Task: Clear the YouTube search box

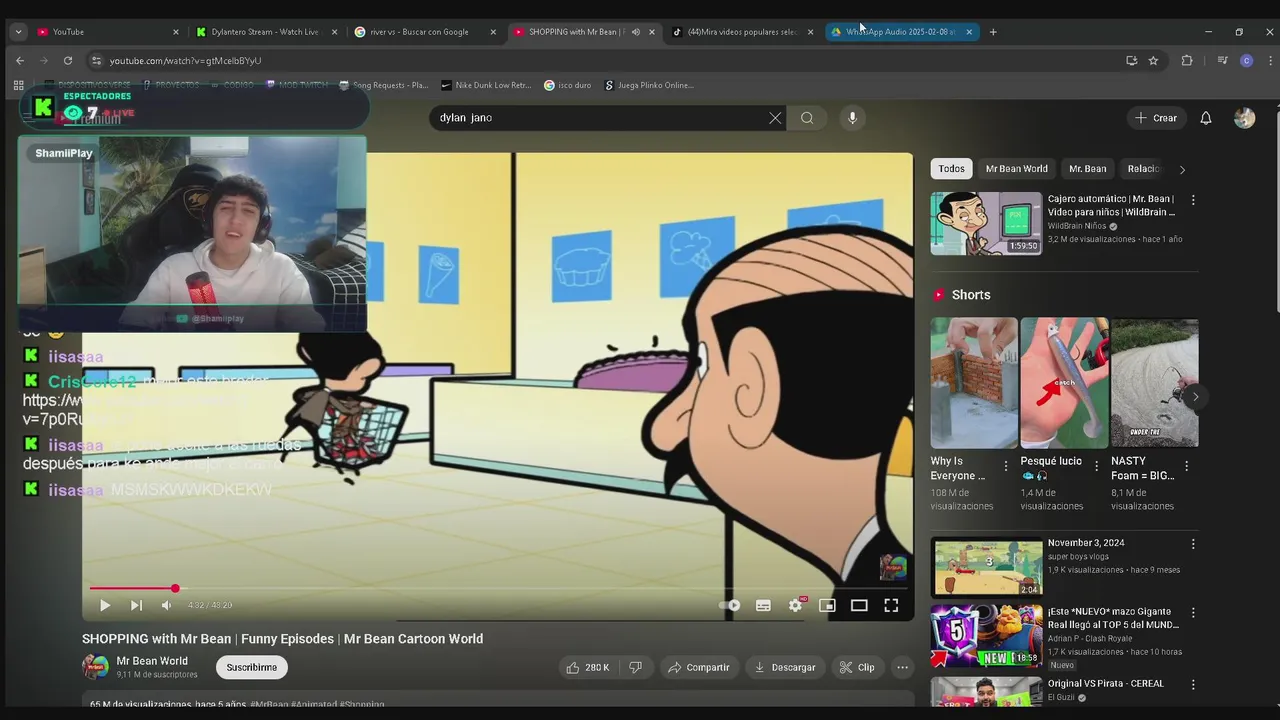Action: click(775, 118)
